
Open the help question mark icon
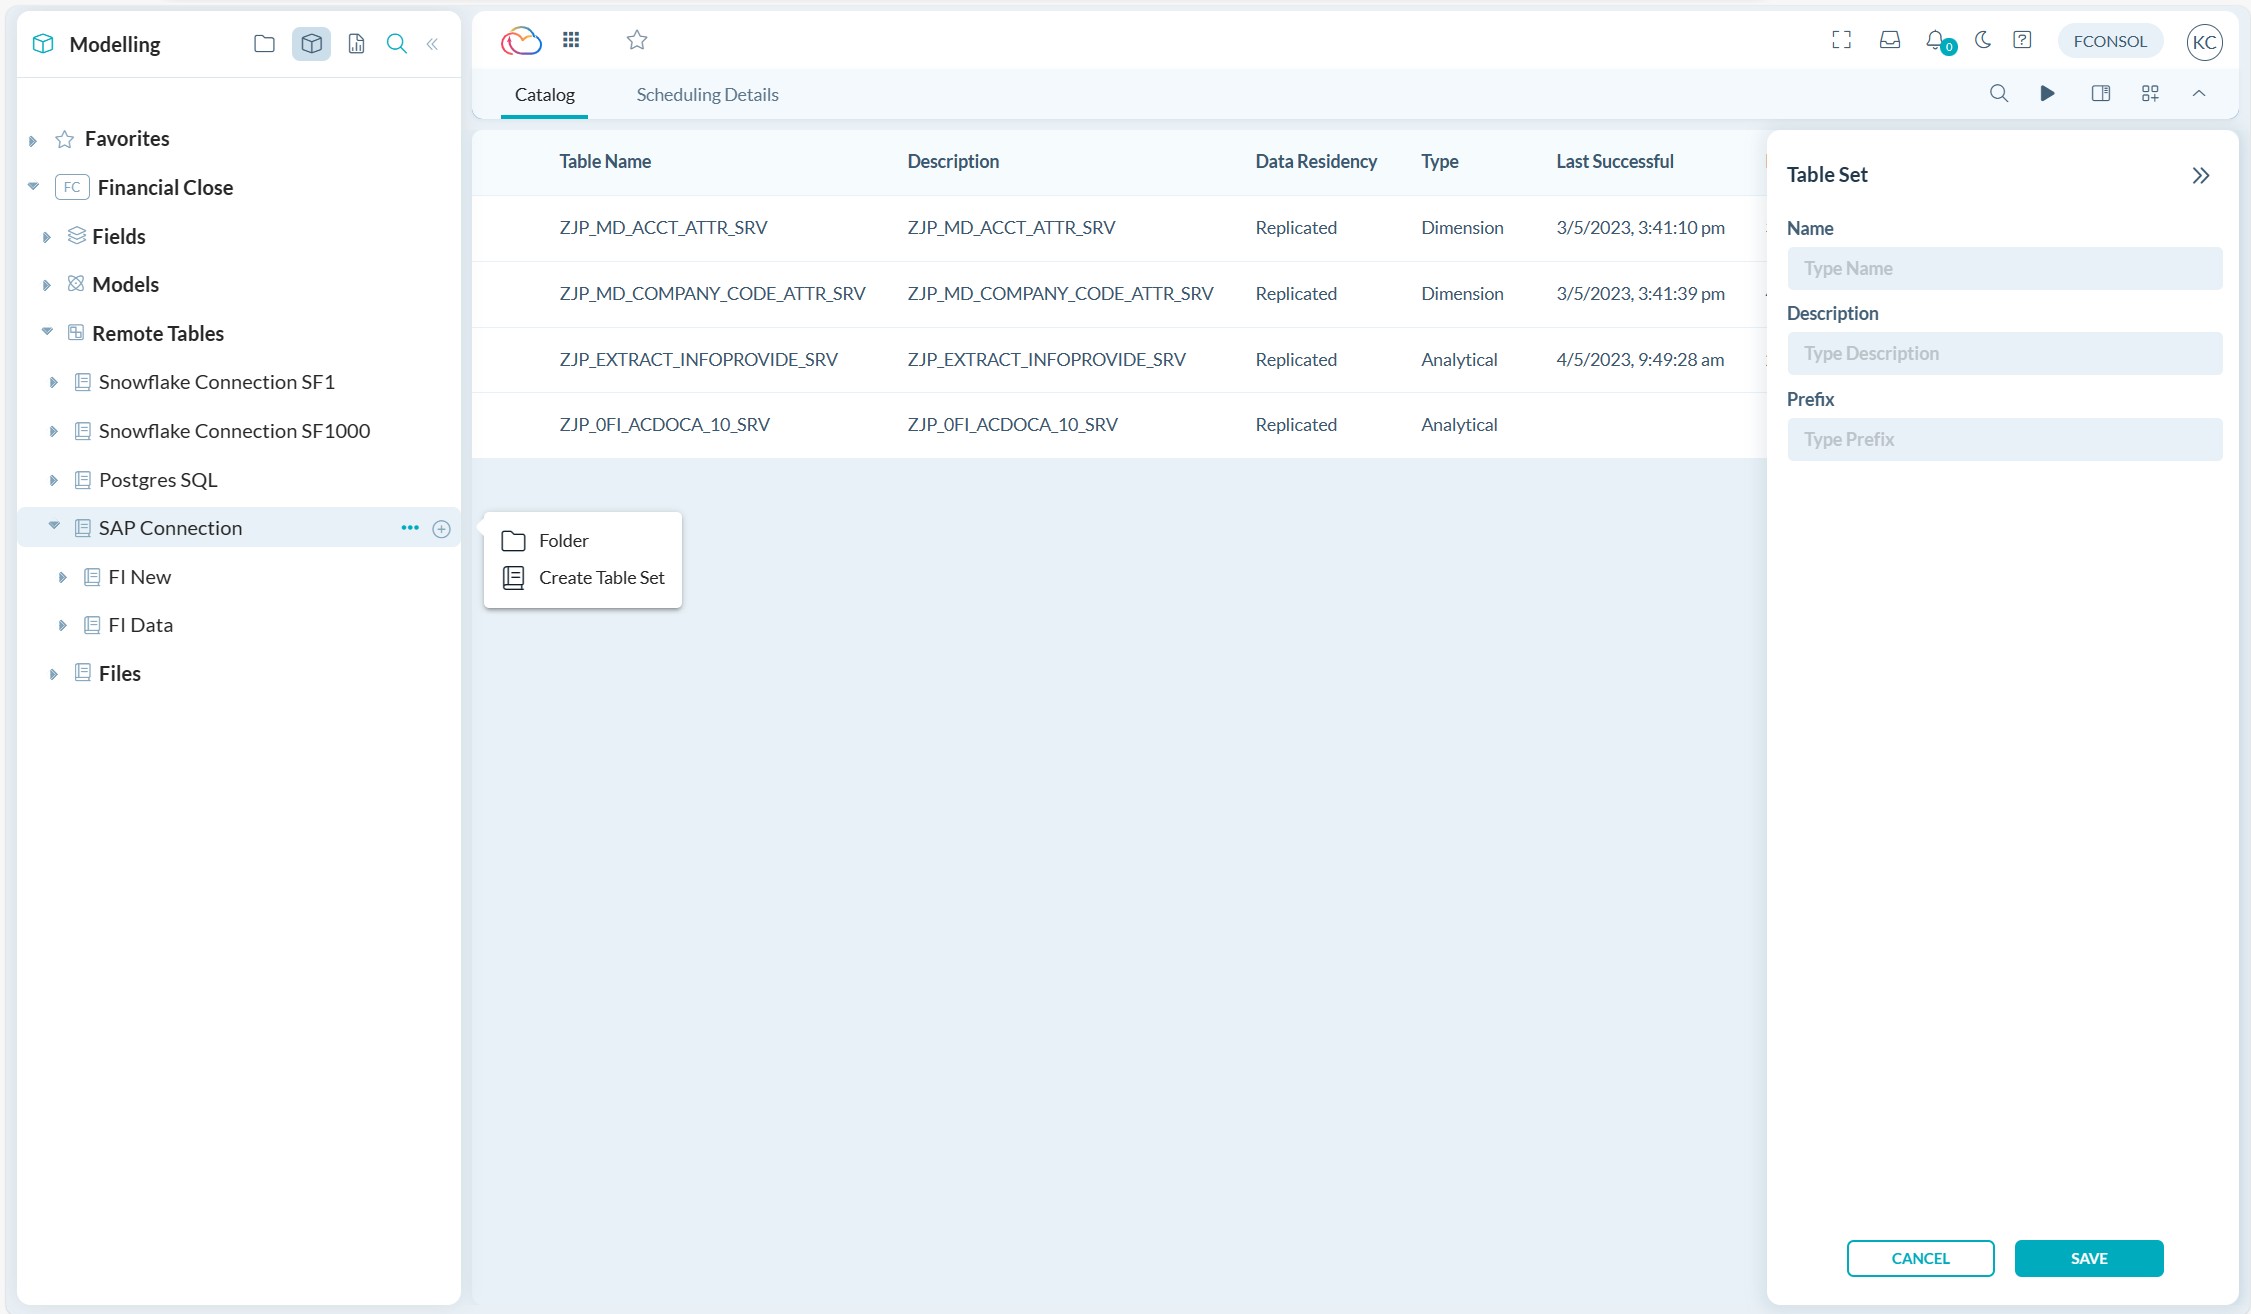2022,40
